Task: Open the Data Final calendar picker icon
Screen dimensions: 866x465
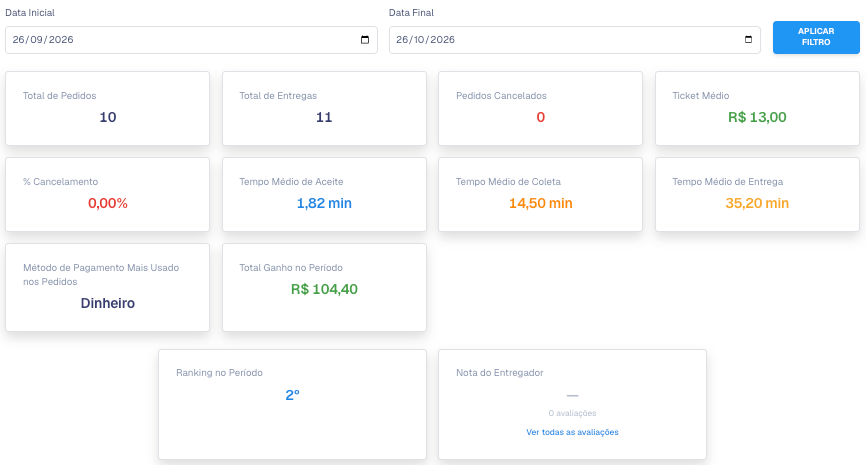Action: pyautogui.click(x=748, y=40)
